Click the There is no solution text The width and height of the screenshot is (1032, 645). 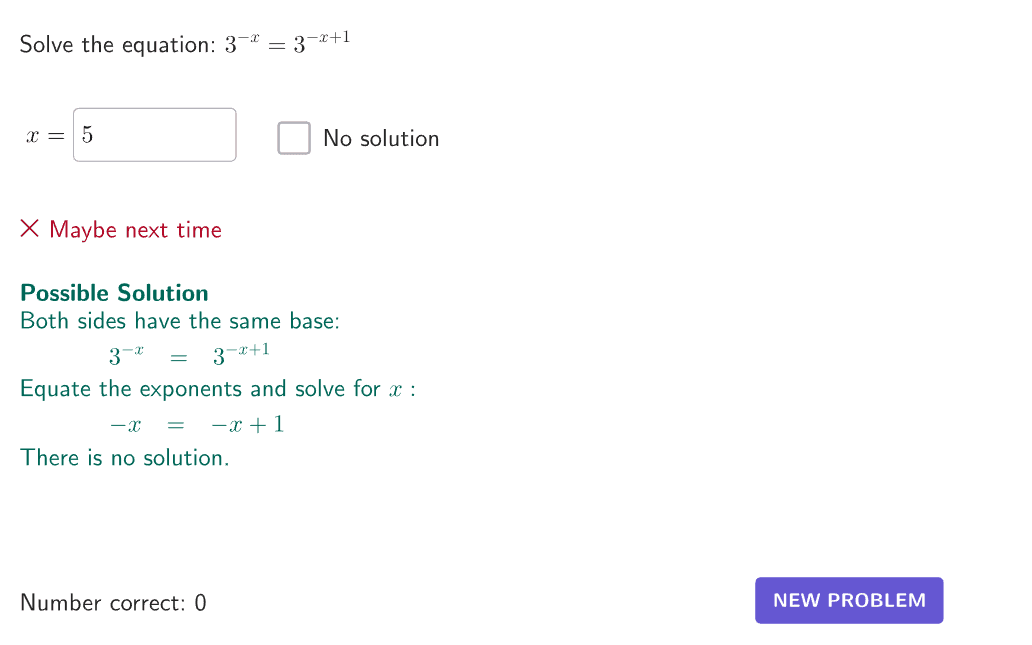point(124,457)
